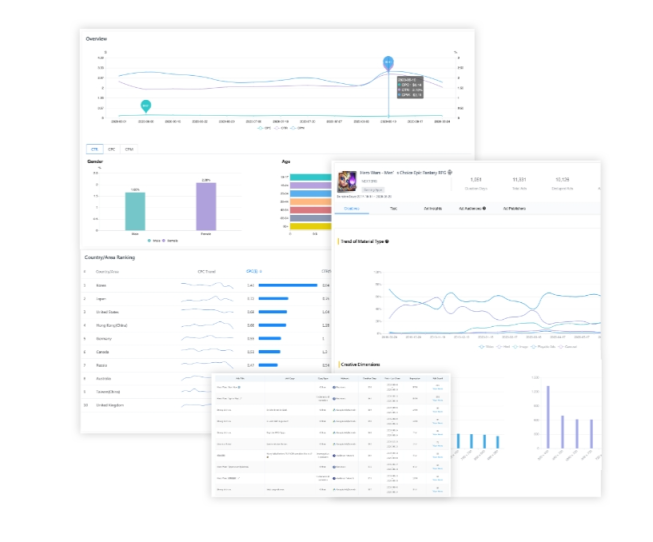This screenshot has width=653, height=542.
Task: Toggle the Female legend item in Gender chart
Action: click(x=169, y=241)
